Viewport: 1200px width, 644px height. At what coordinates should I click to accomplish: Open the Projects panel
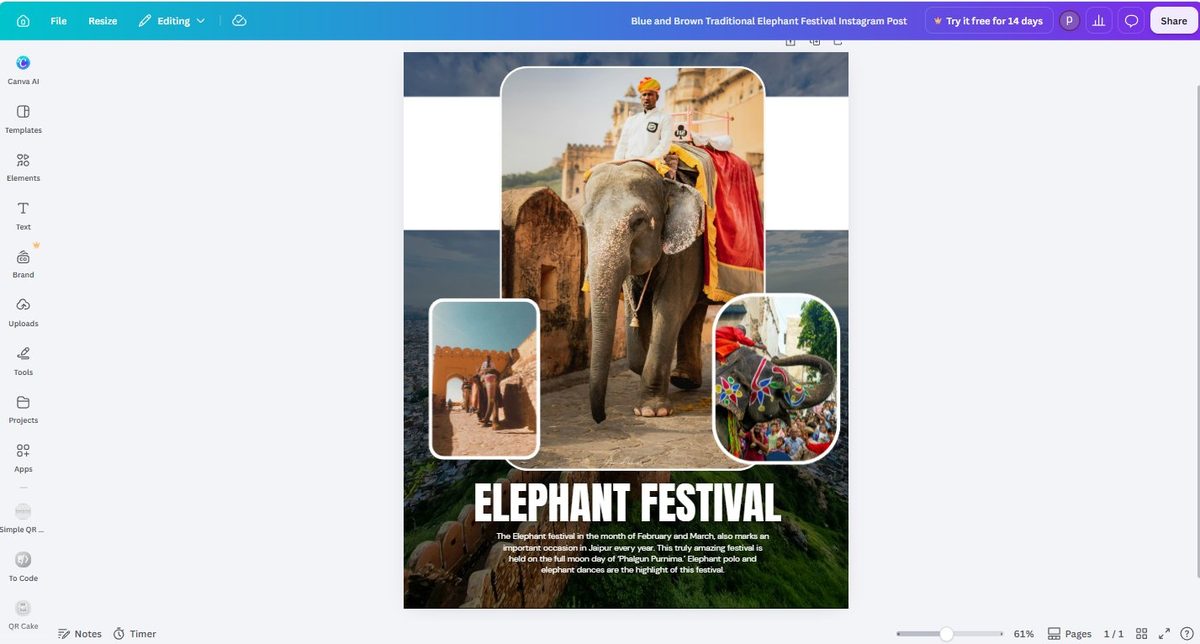pyautogui.click(x=23, y=410)
